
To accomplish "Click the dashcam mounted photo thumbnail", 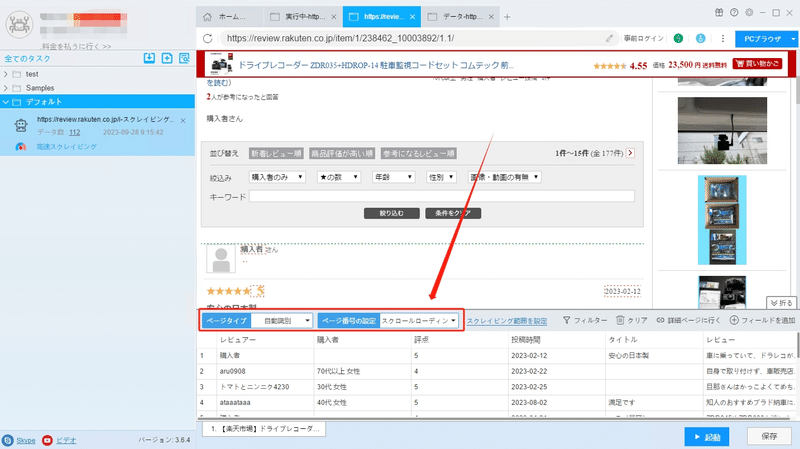I will [722, 131].
